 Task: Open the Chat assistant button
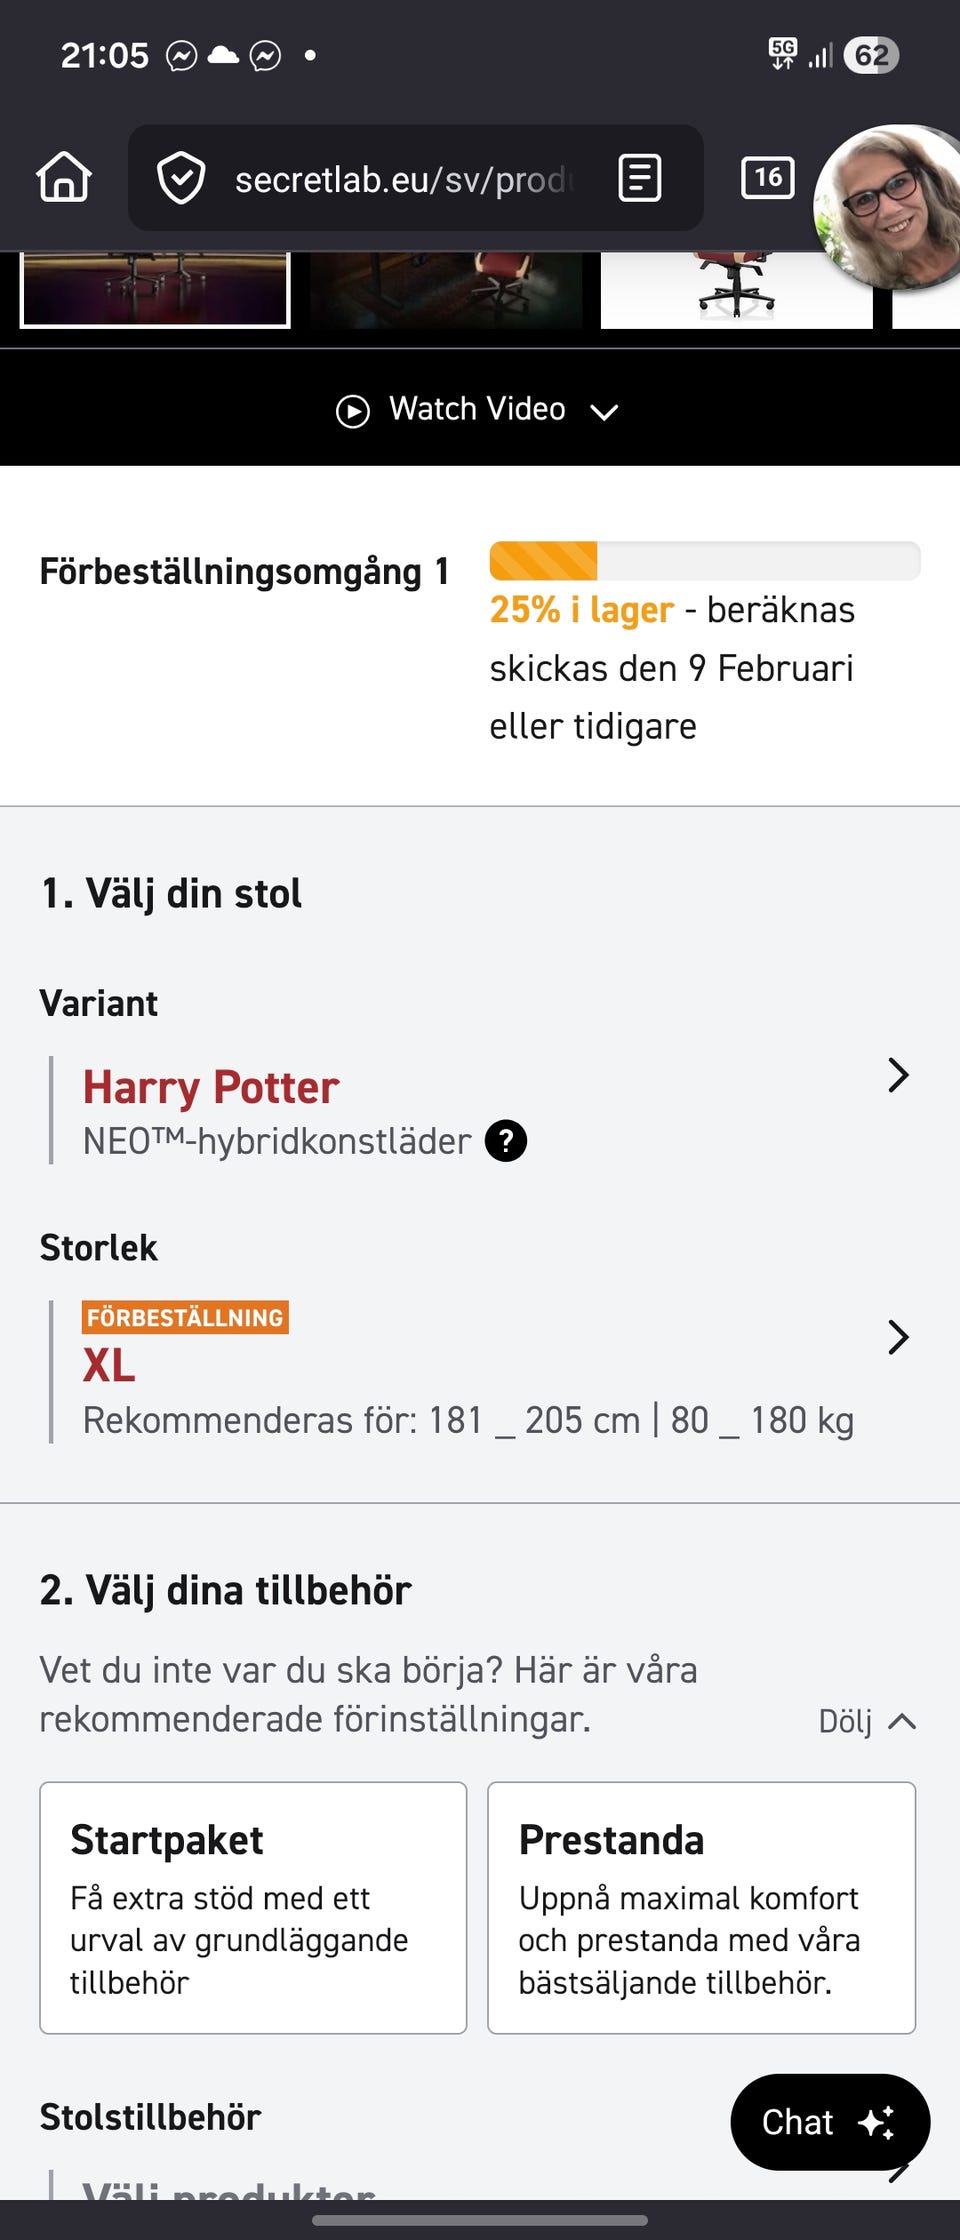point(830,2121)
